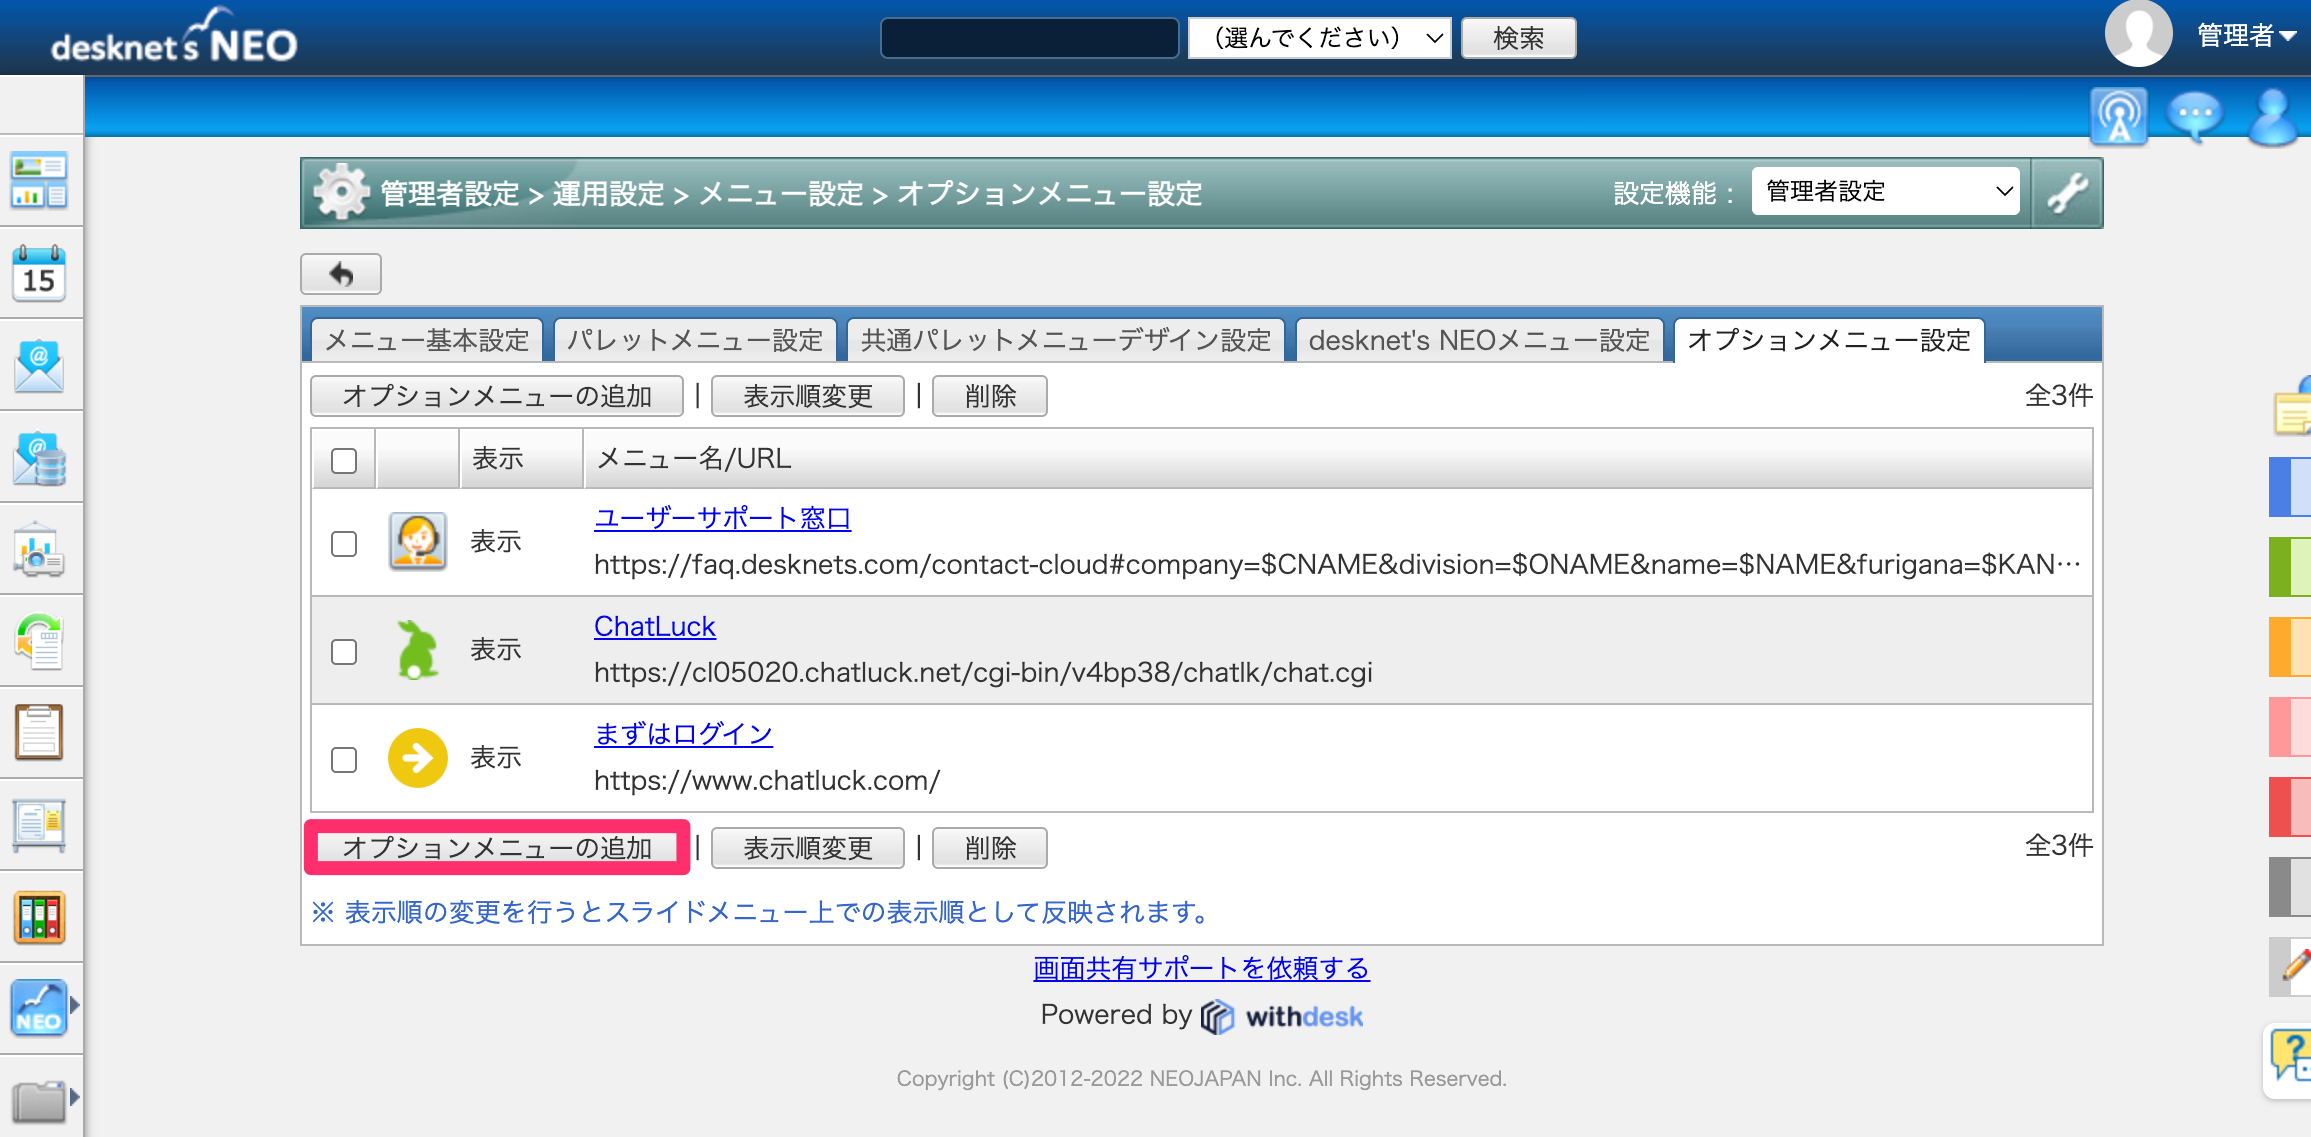Select the green color tab on right edge
The height and width of the screenshot is (1137, 2311).
pyautogui.click(x=2290, y=567)
